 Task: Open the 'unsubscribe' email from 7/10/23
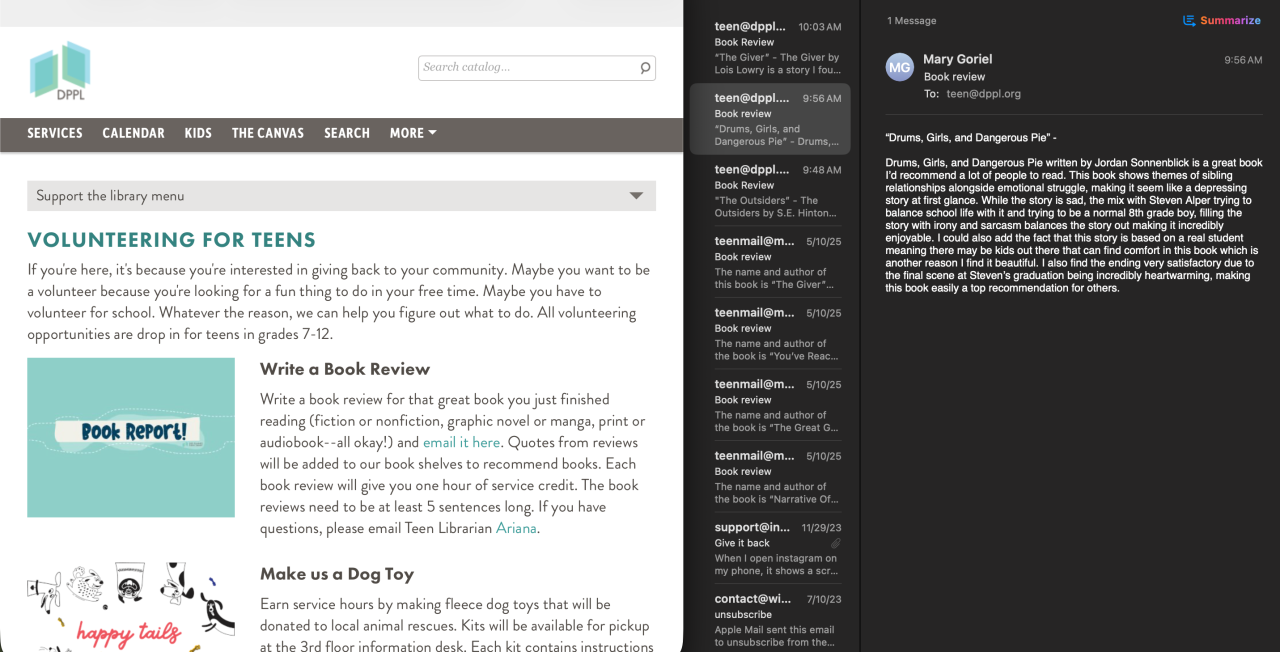click(770, 620)
